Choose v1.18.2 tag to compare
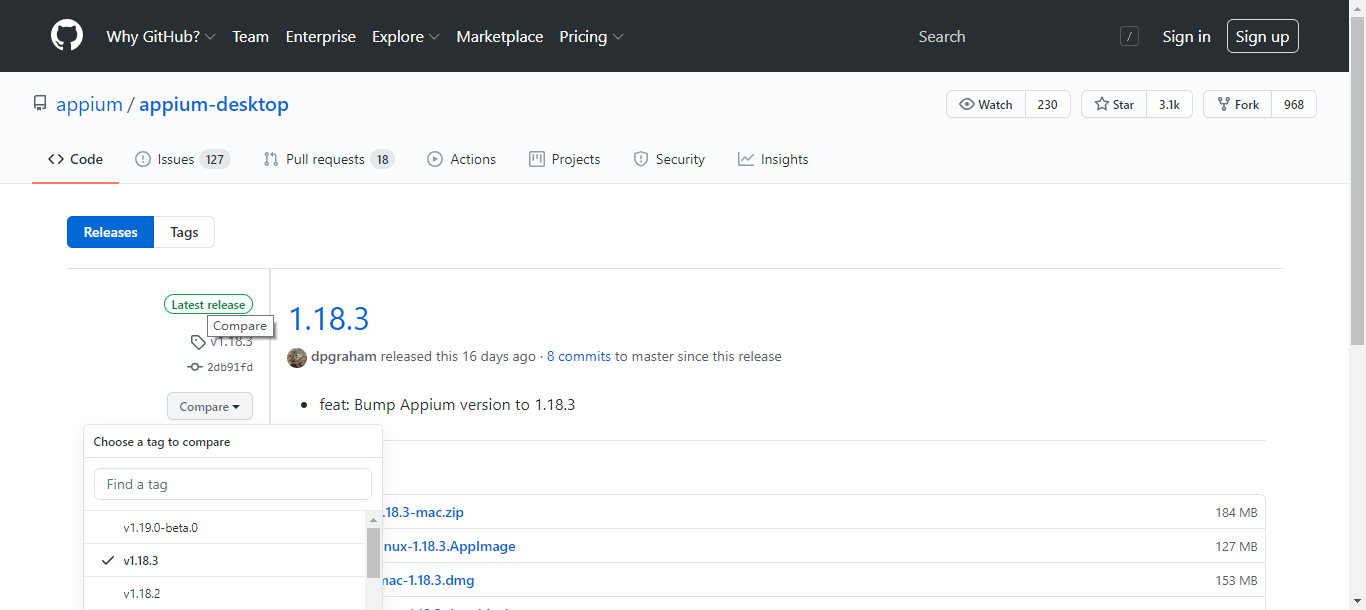This screenshot has width=1366, height=610. tap(141, 594)
